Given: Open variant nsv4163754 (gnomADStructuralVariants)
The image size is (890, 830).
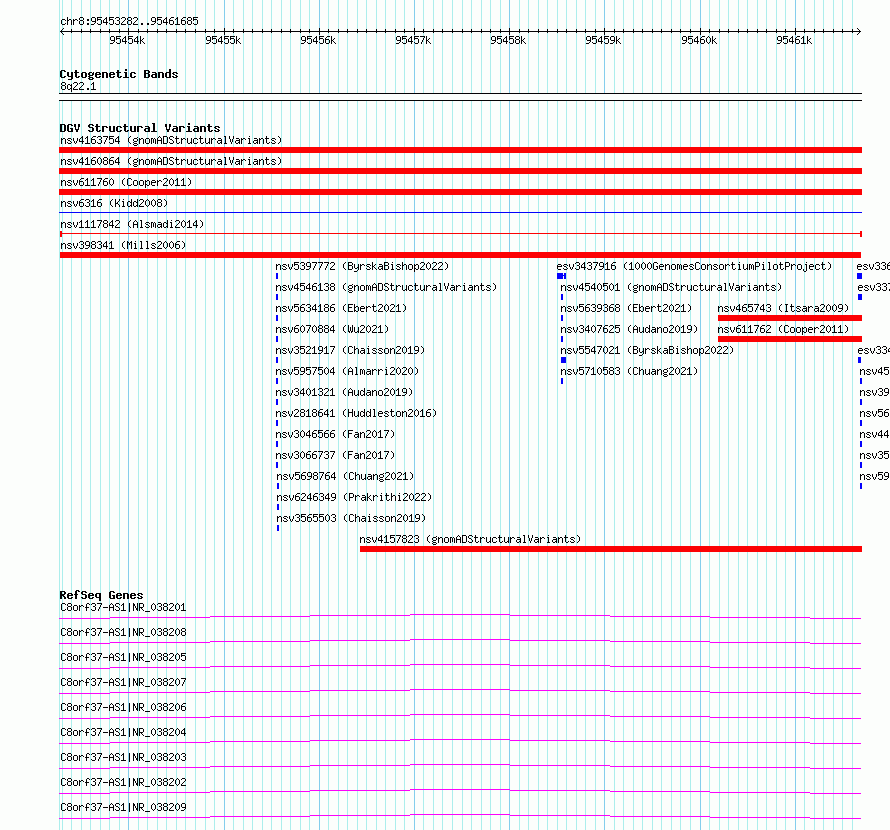Looking at the screenshot, I should click(x=171, y=140).
